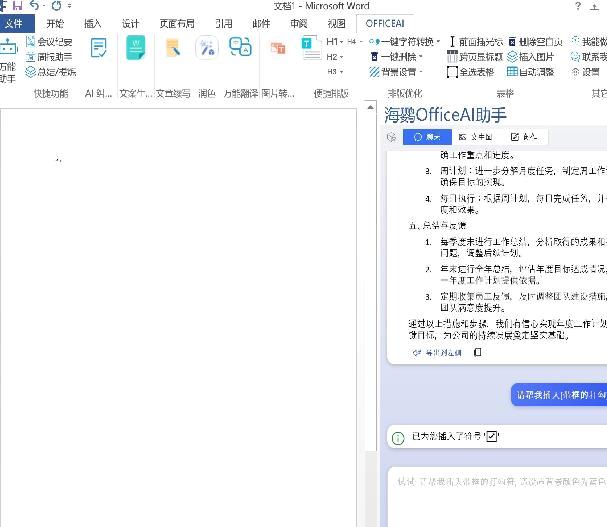This screenshot has width=607, height=527.
Task: Switch to the 开始 ribbon tab
Action: [55, 24]
